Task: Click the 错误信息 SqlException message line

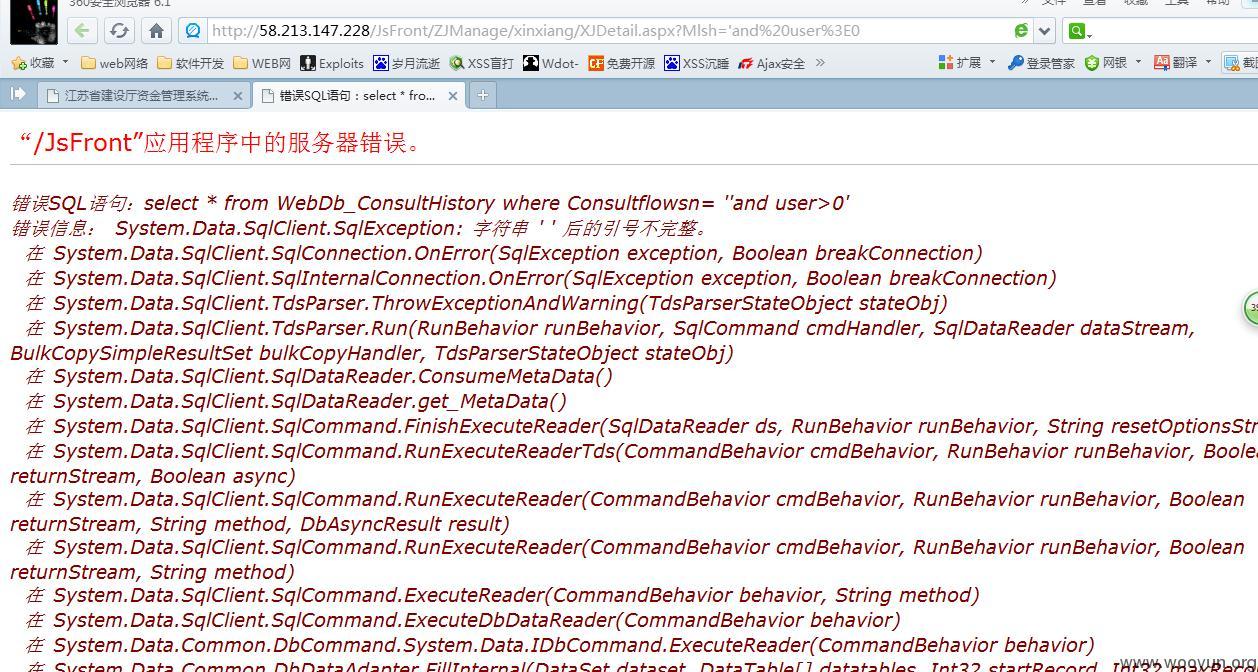Action: pyautogui.click(x=358, y=228)
